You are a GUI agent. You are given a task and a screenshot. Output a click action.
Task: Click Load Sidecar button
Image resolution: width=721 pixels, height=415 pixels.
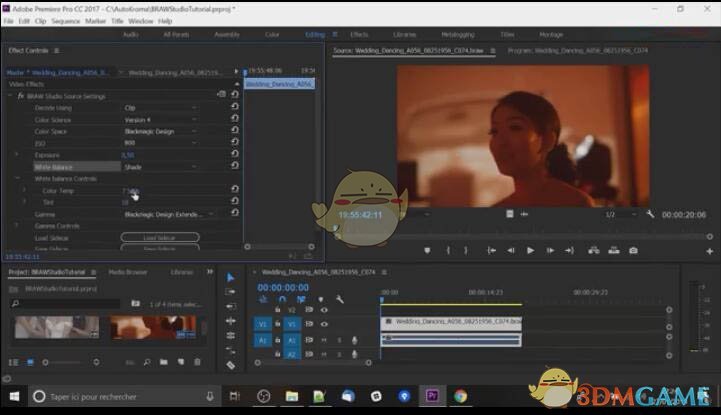(x=160, y=238)
